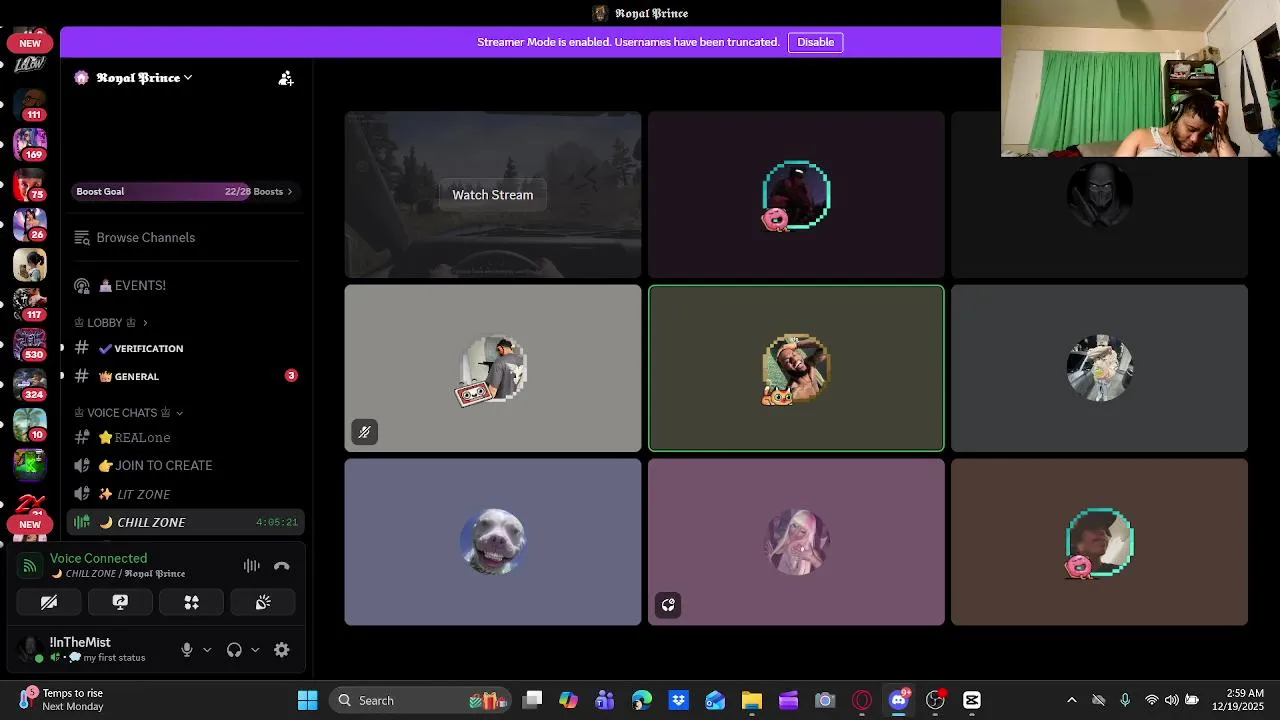Open Windows Start menu
The height and width of the screenshot is (720, 1280).
[307, 700]
